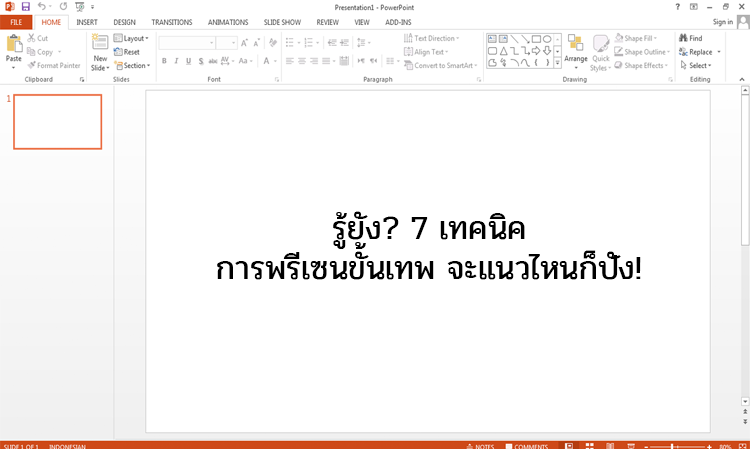Increase font size
Image resolution: width=750 pixels, height=449 pixels.
(244, 43)
